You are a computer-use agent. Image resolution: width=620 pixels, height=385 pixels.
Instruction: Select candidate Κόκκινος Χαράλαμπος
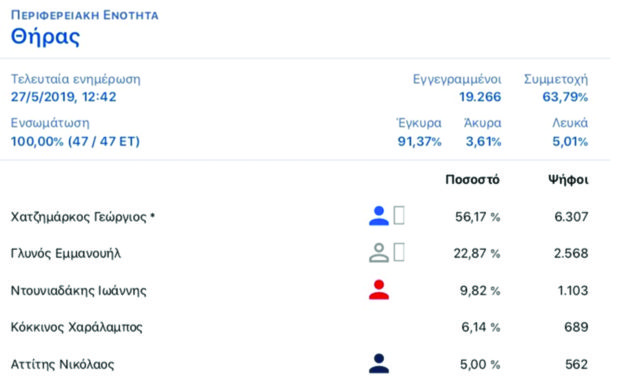tap(76, 327)
